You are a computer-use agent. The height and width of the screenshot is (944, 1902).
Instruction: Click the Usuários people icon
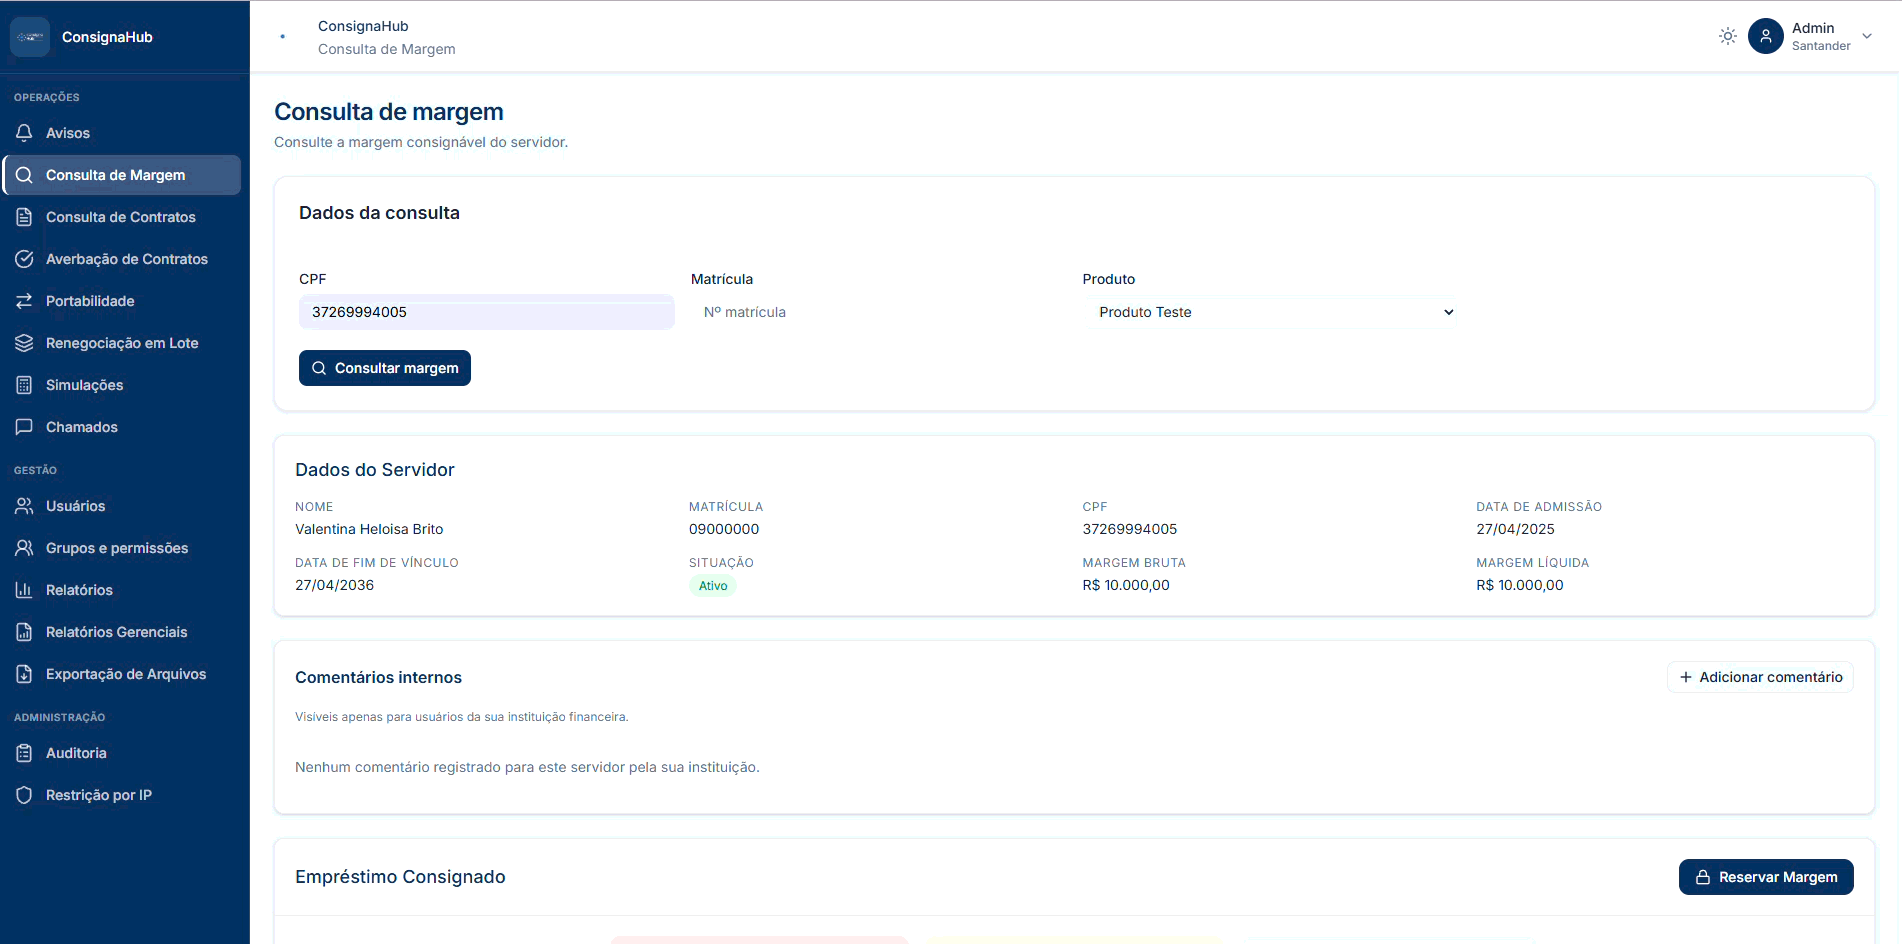(x=24, y=506)
